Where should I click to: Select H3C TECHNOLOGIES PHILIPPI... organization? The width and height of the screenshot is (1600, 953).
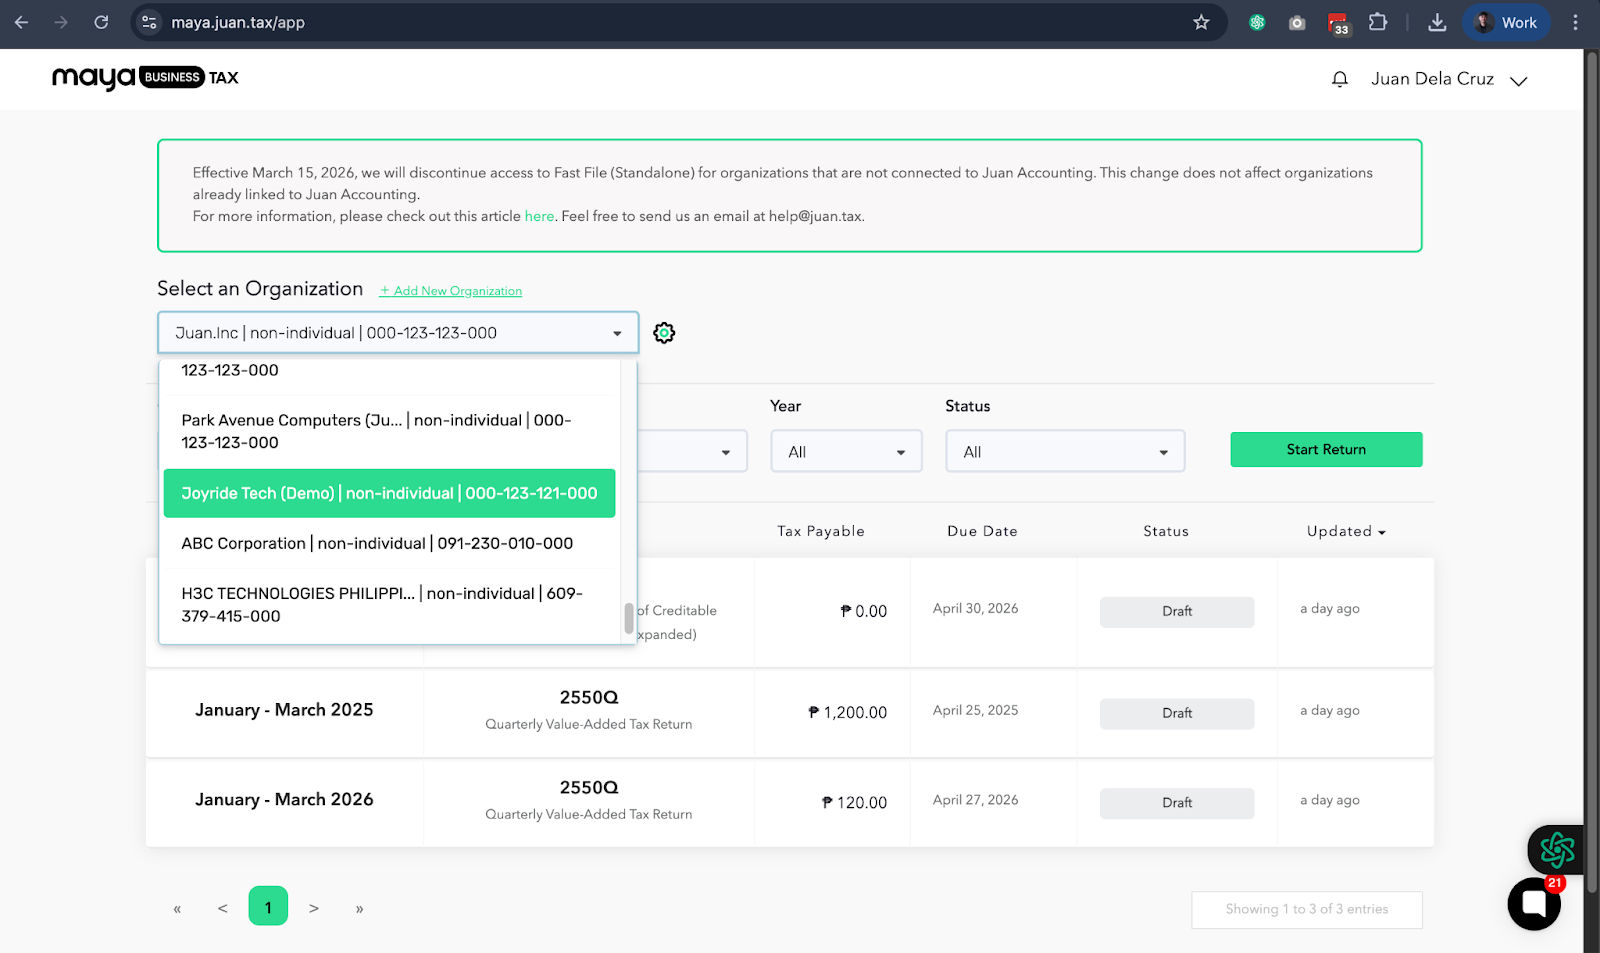point(389,605)
